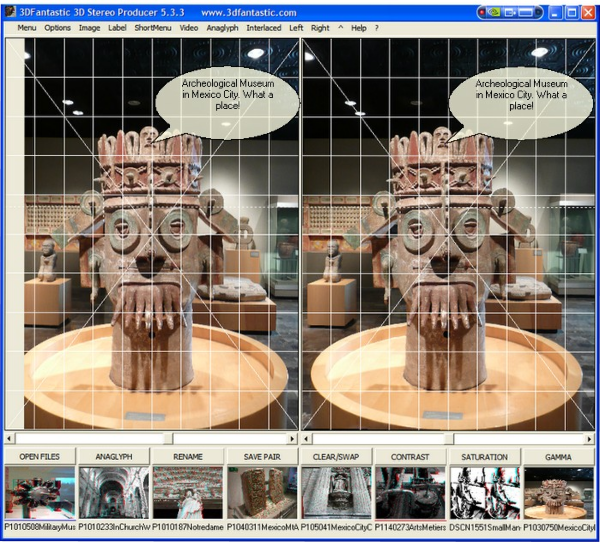Select the P1010233InChurch thumbnail image

coord(114,493)
